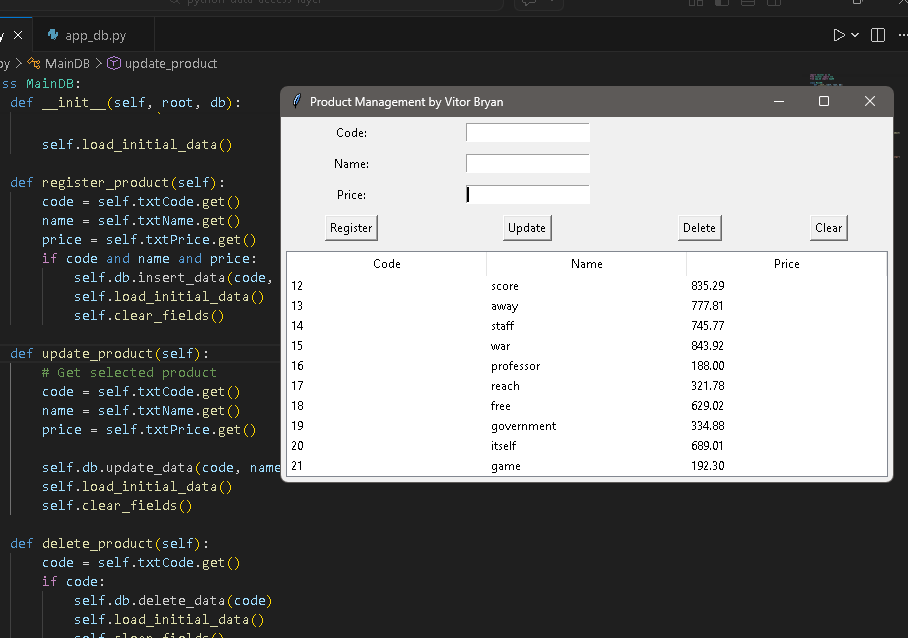This screenshot has height=638, width=908.
Task: Select the row with name 'staff'
Action: [587, 325]
